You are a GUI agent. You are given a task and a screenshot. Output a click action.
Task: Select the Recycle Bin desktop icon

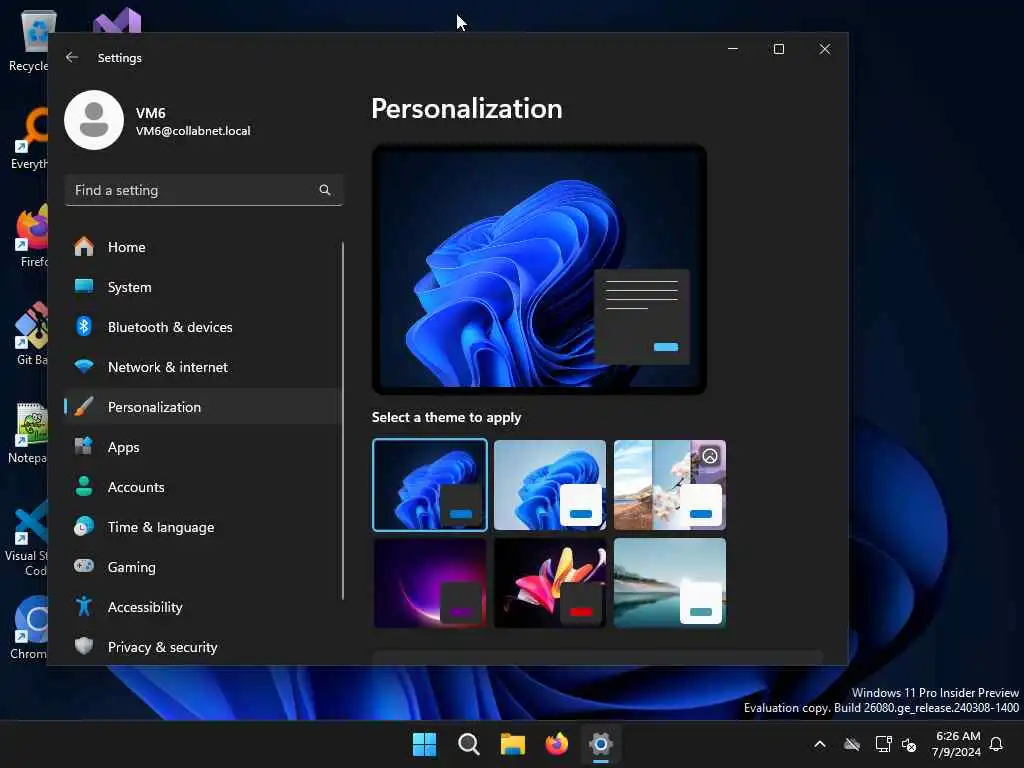point(29,40)
